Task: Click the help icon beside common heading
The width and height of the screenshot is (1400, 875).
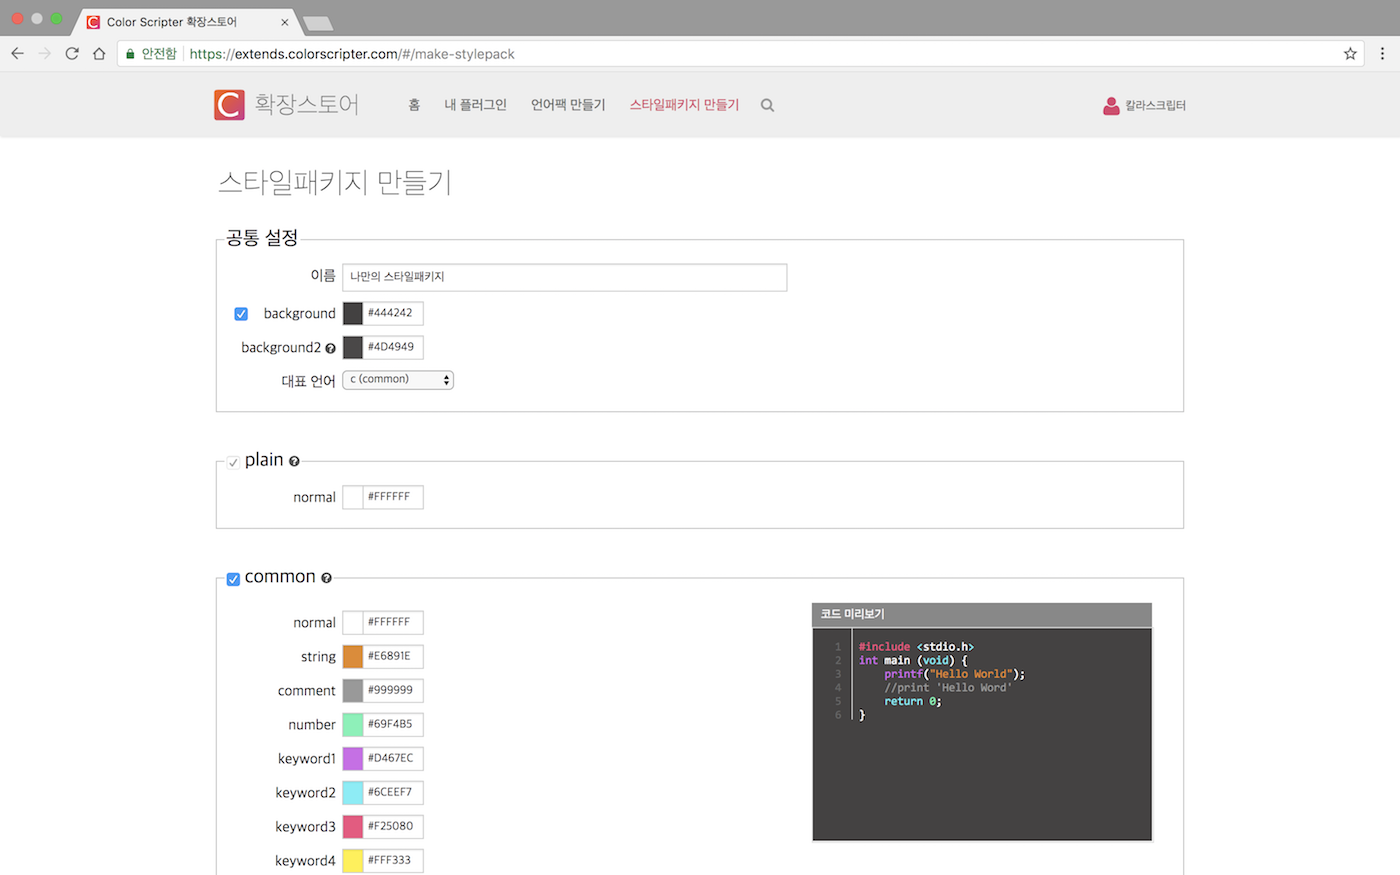Action: pyautogui.click(x=326, y=578)
